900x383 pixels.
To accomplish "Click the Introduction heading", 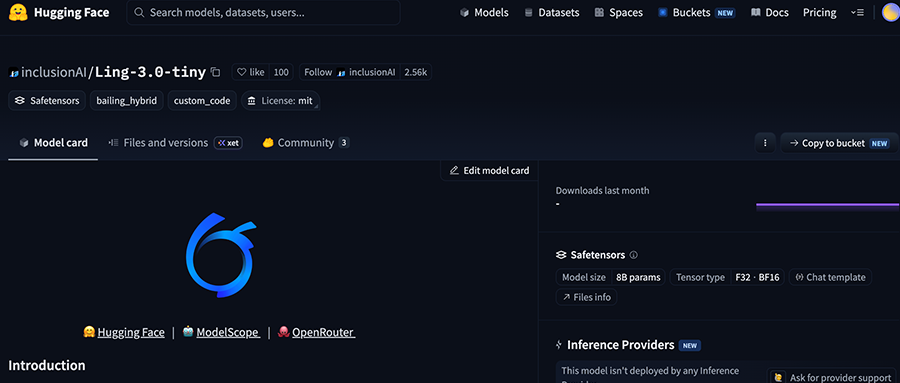I will (x=46, y=365).
